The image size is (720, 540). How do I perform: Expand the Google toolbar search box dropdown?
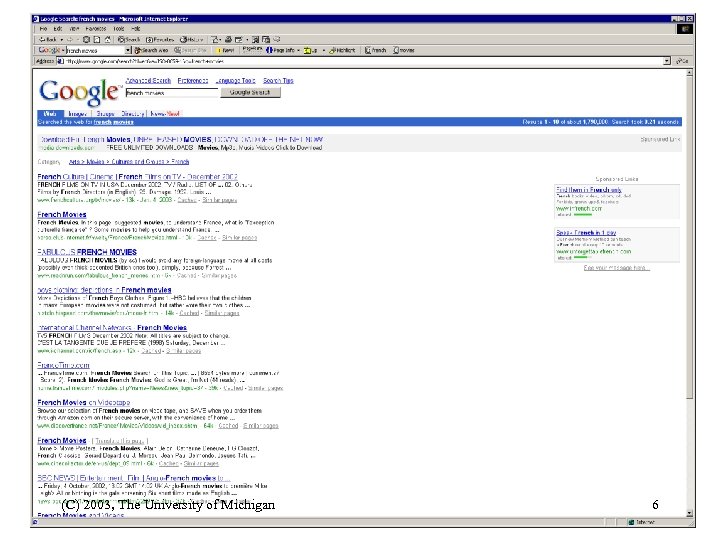point(128,50)
